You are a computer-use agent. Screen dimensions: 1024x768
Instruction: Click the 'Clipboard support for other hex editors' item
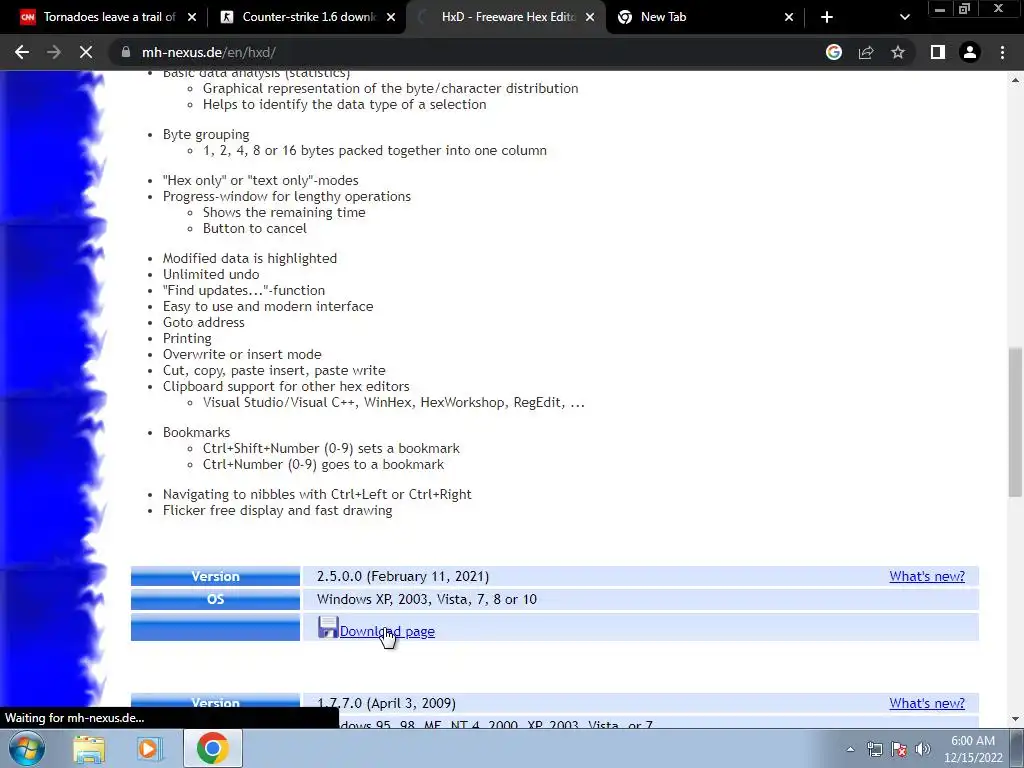point(286,386)
